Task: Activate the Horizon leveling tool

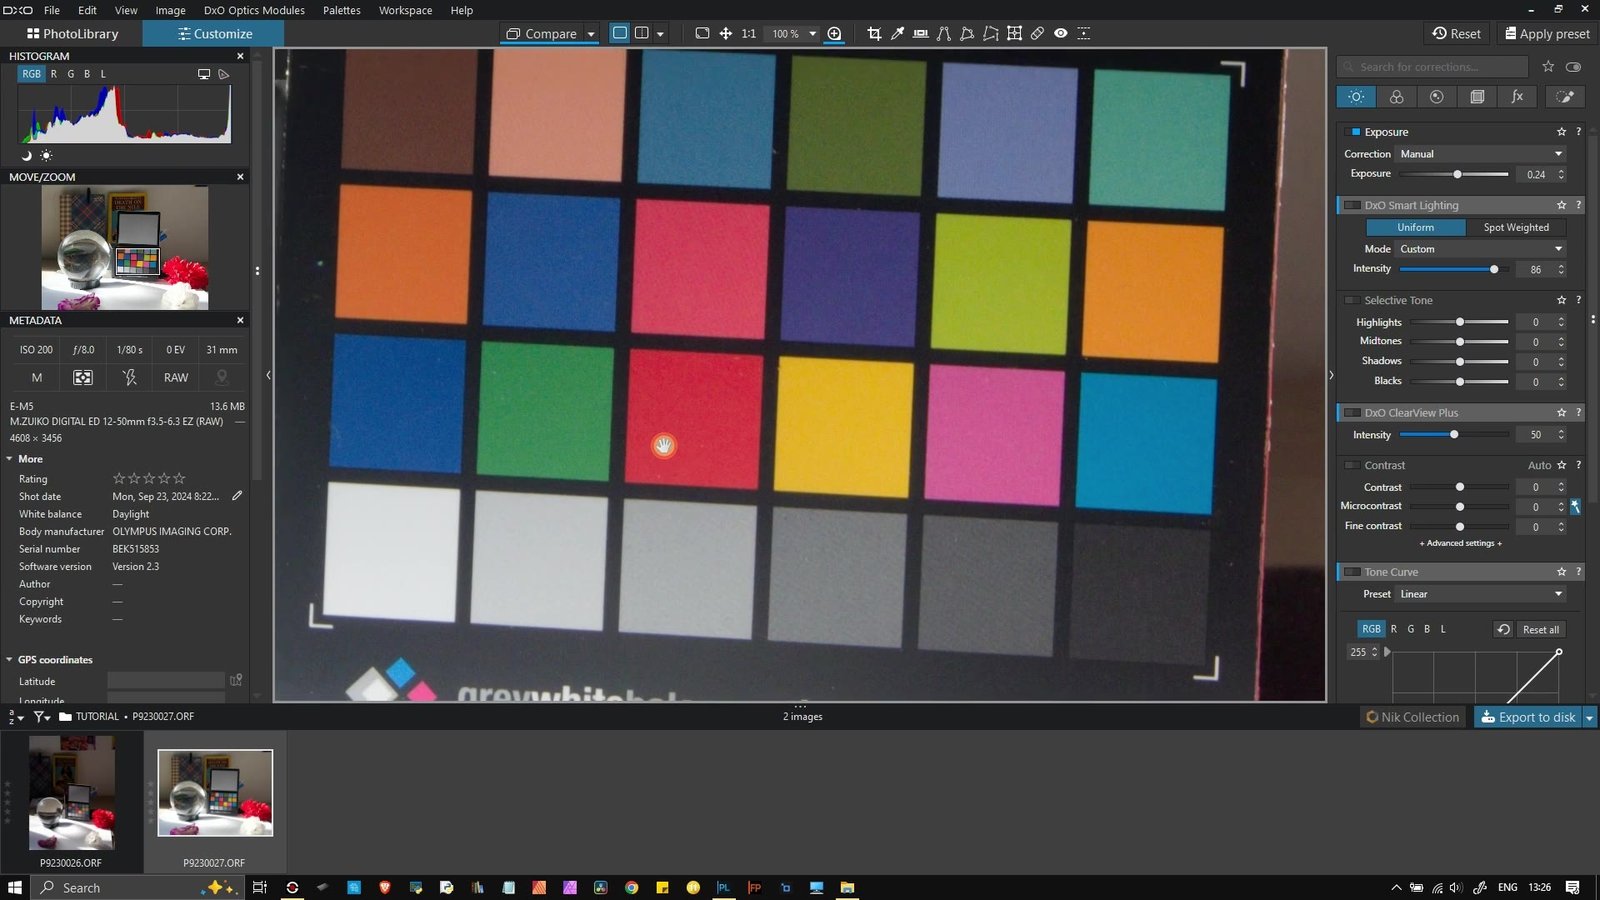Action: click(920, 33)
